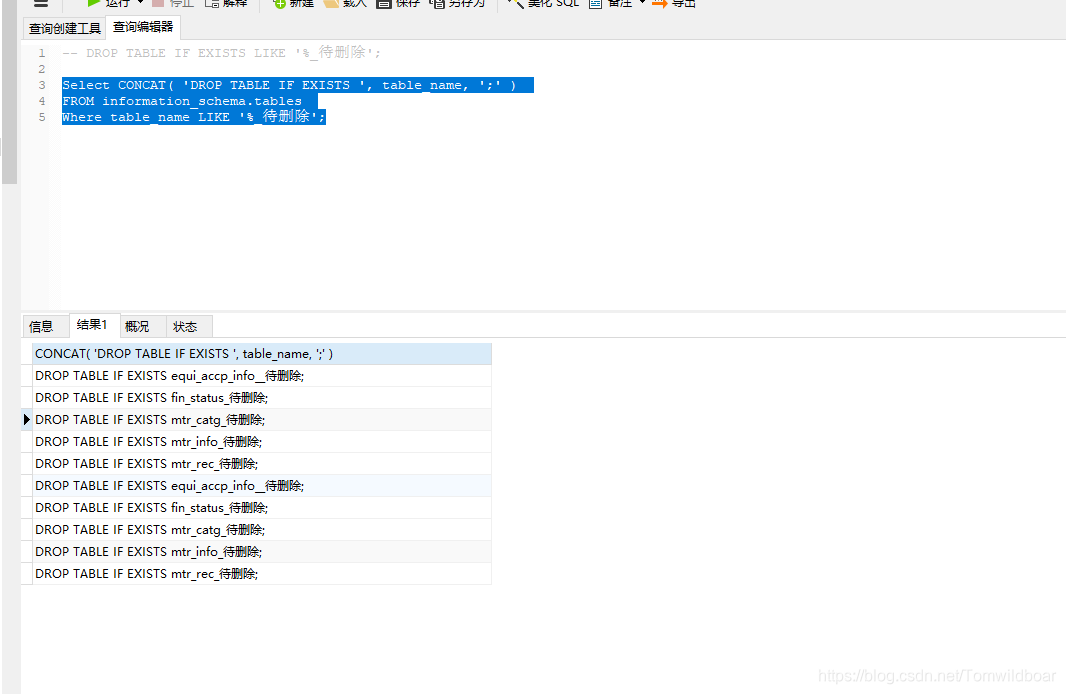The height and width of the screenshot is (694, 1066).
Task: Click the CONCAT result column header
Action: (262, 354)
